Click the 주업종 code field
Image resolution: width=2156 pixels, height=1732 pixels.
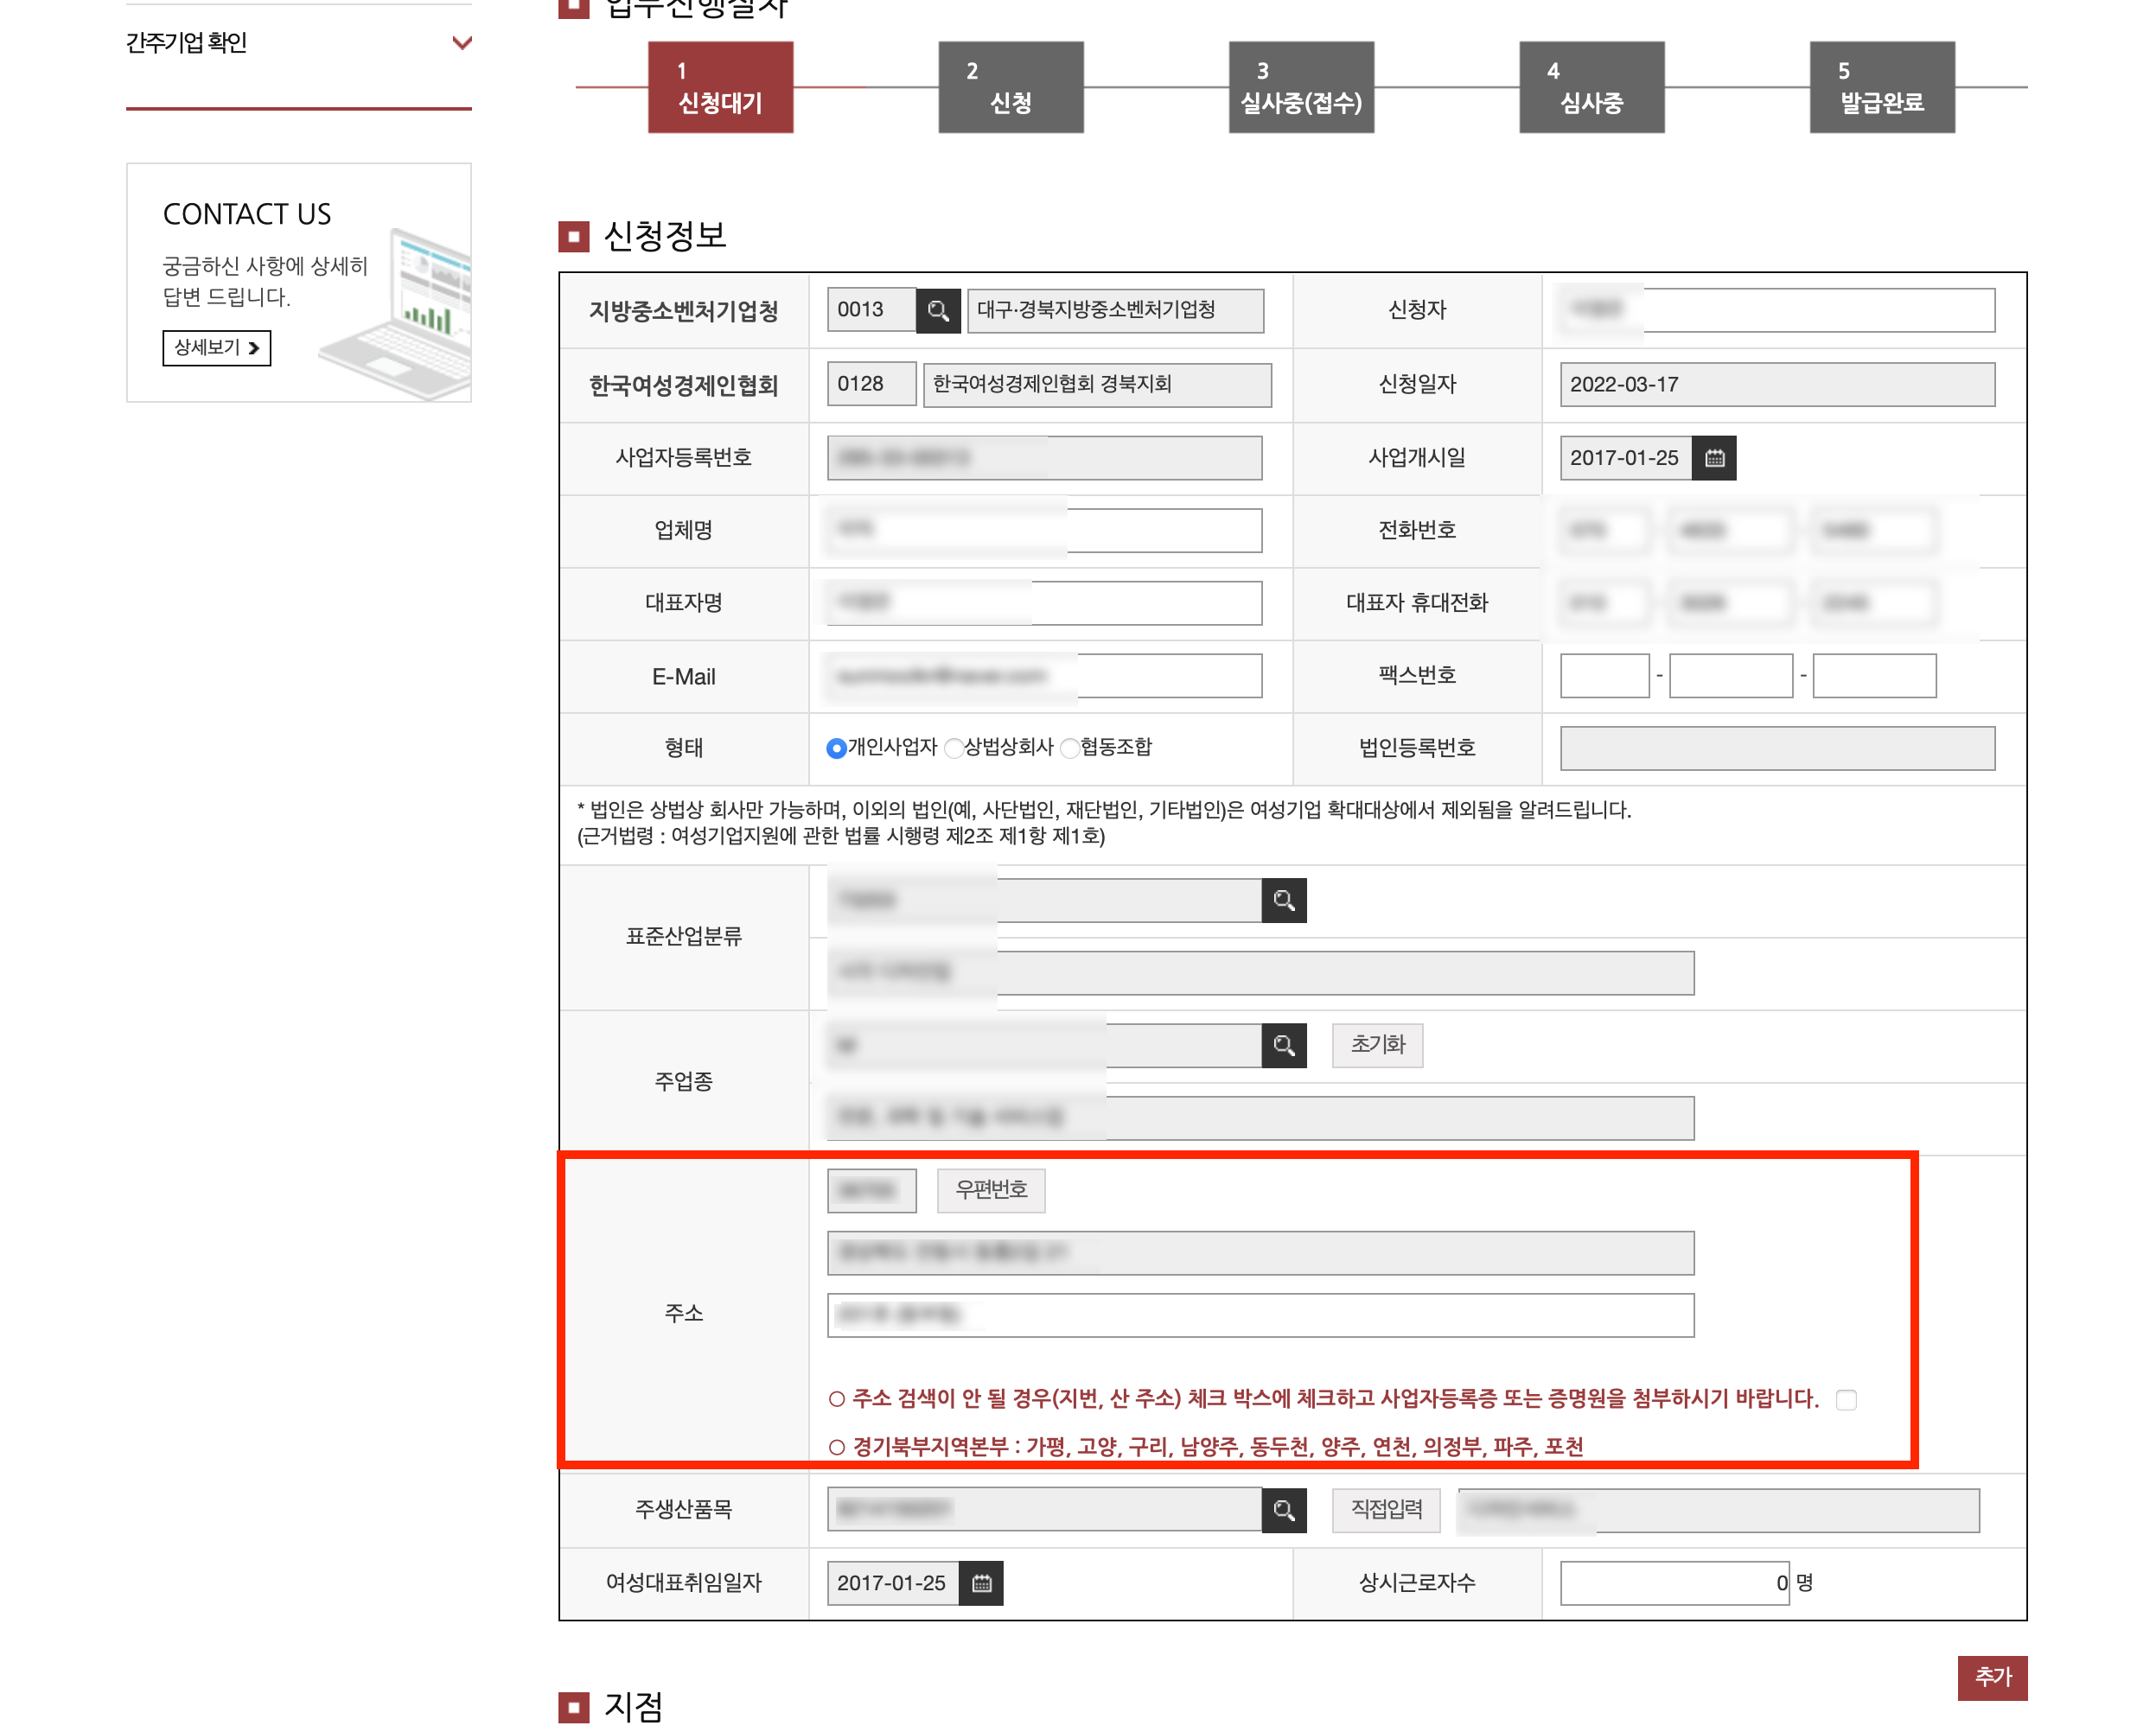click(1044, 1046)
